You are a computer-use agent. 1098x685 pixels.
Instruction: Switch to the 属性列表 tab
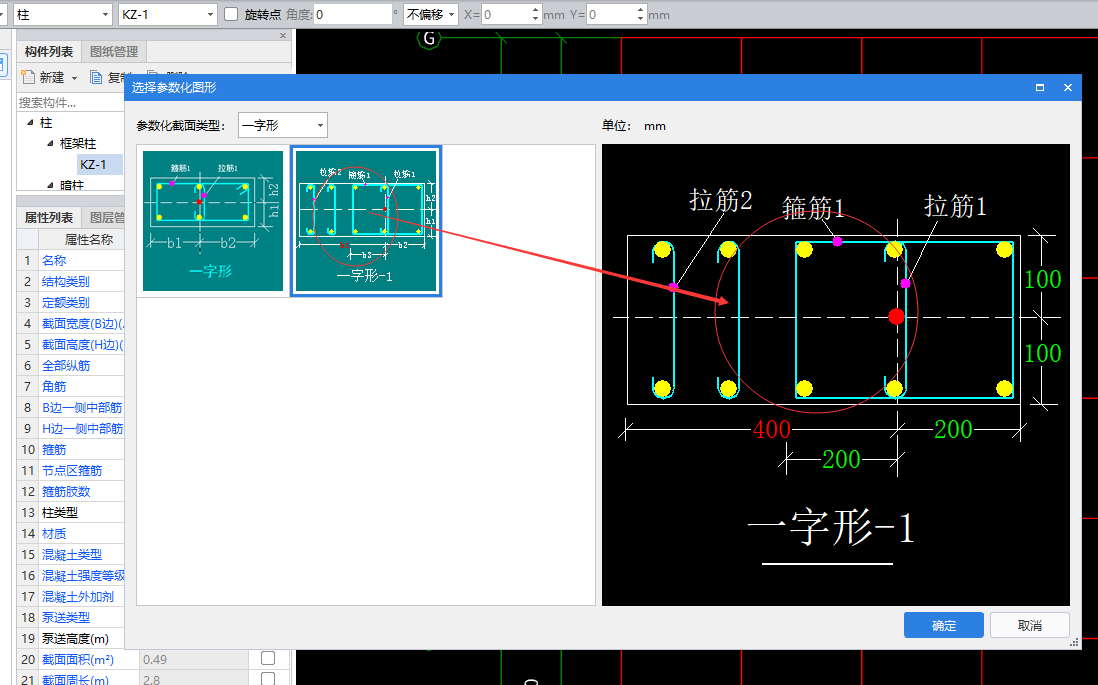pos(49,218)
